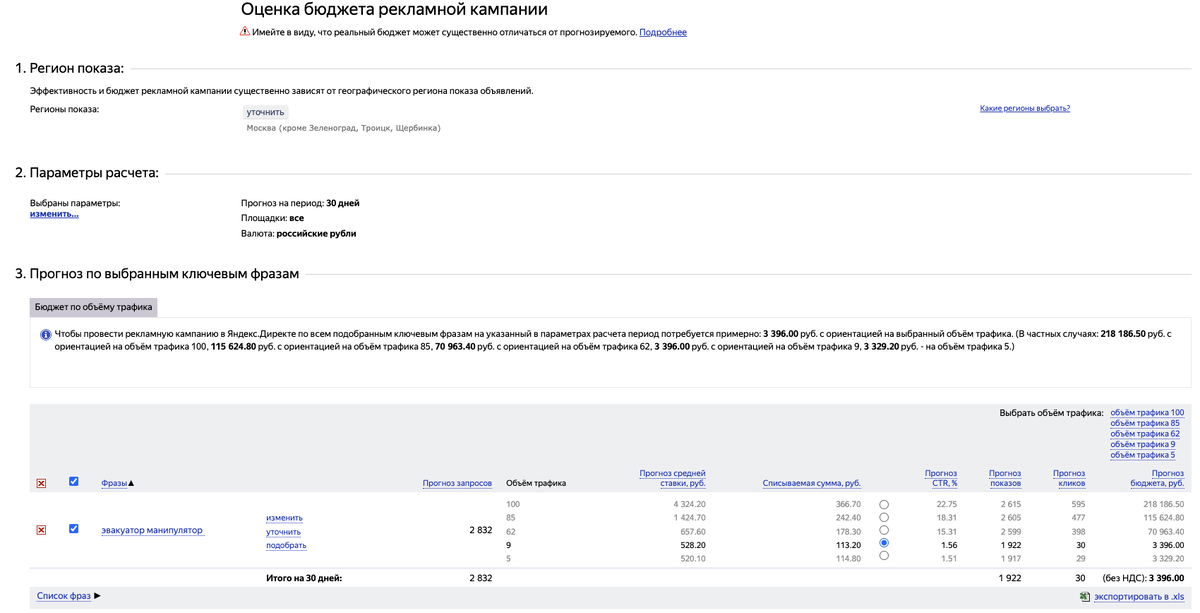Select traffic volume 100 radio button

884,504
